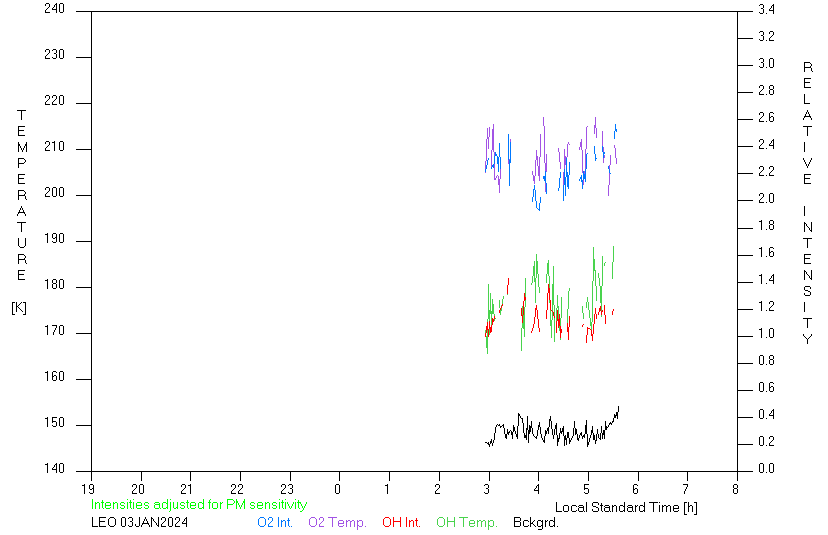Click the O2 Temp. legend label
828x535 pixels.
tap(337, 522)
